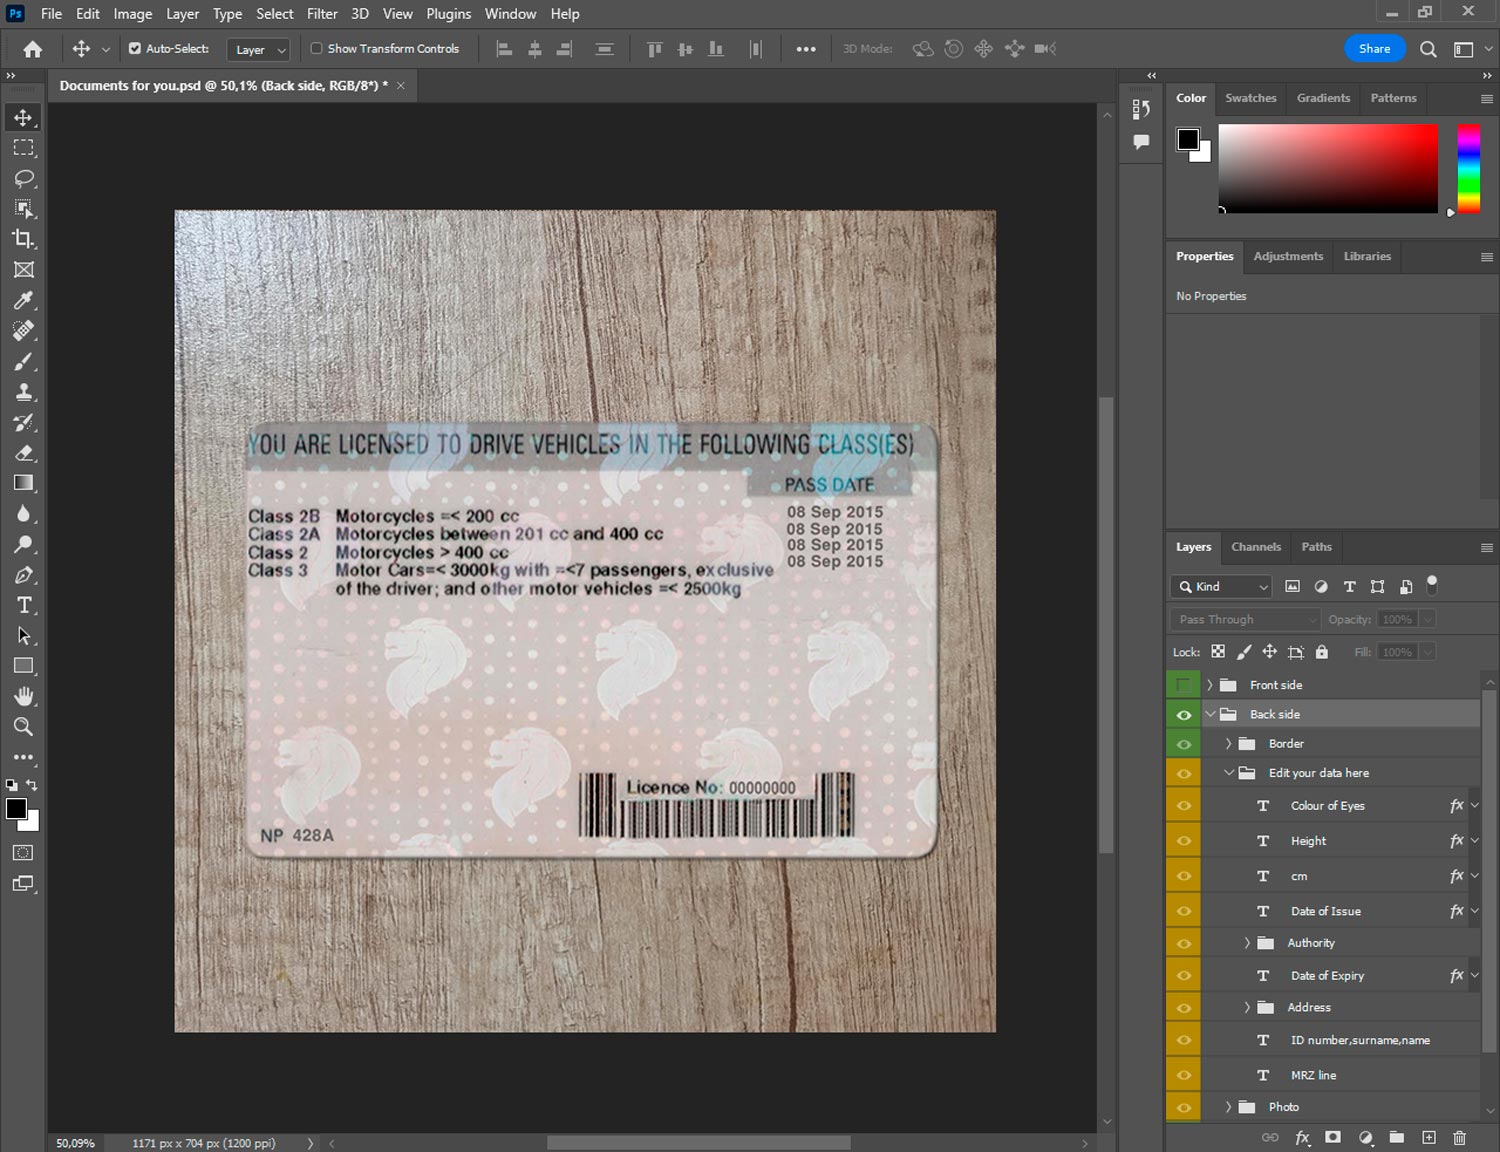
Task: Click the hue slider in Color panel
Action: coord(1468,168)
